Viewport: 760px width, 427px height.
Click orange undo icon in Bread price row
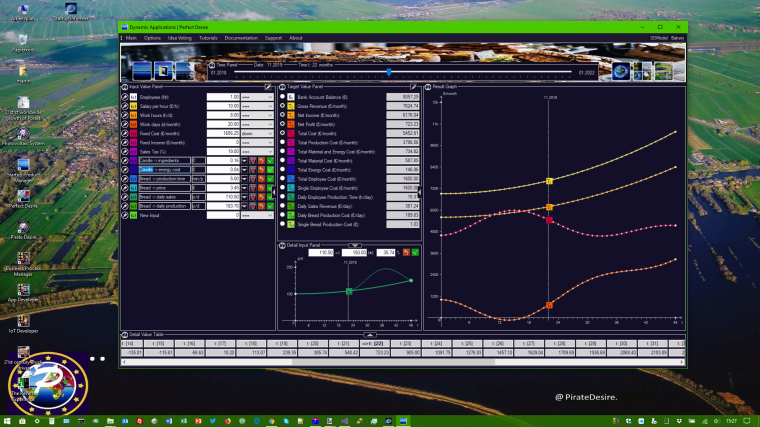pyautogui.click(x=262, y=188)
